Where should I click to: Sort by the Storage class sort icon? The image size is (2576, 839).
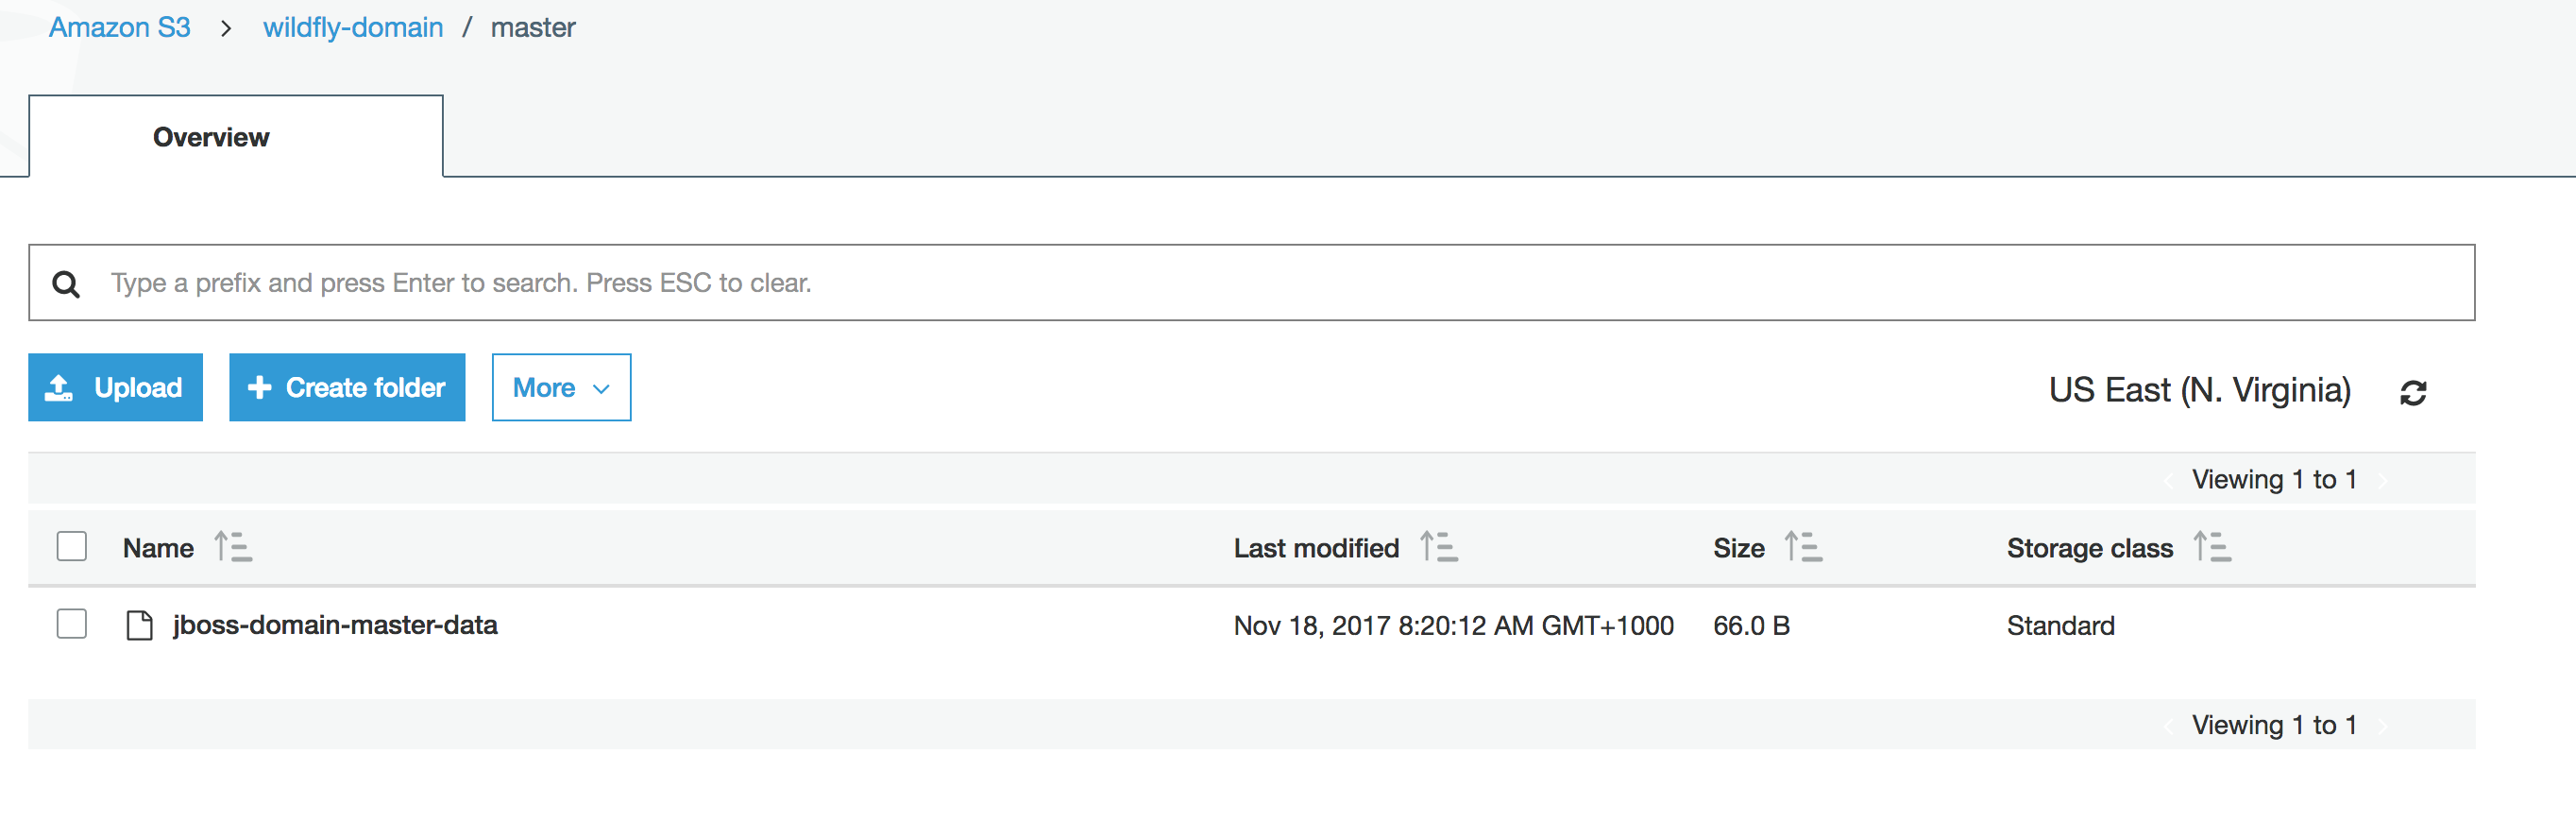click(2212, 547)
